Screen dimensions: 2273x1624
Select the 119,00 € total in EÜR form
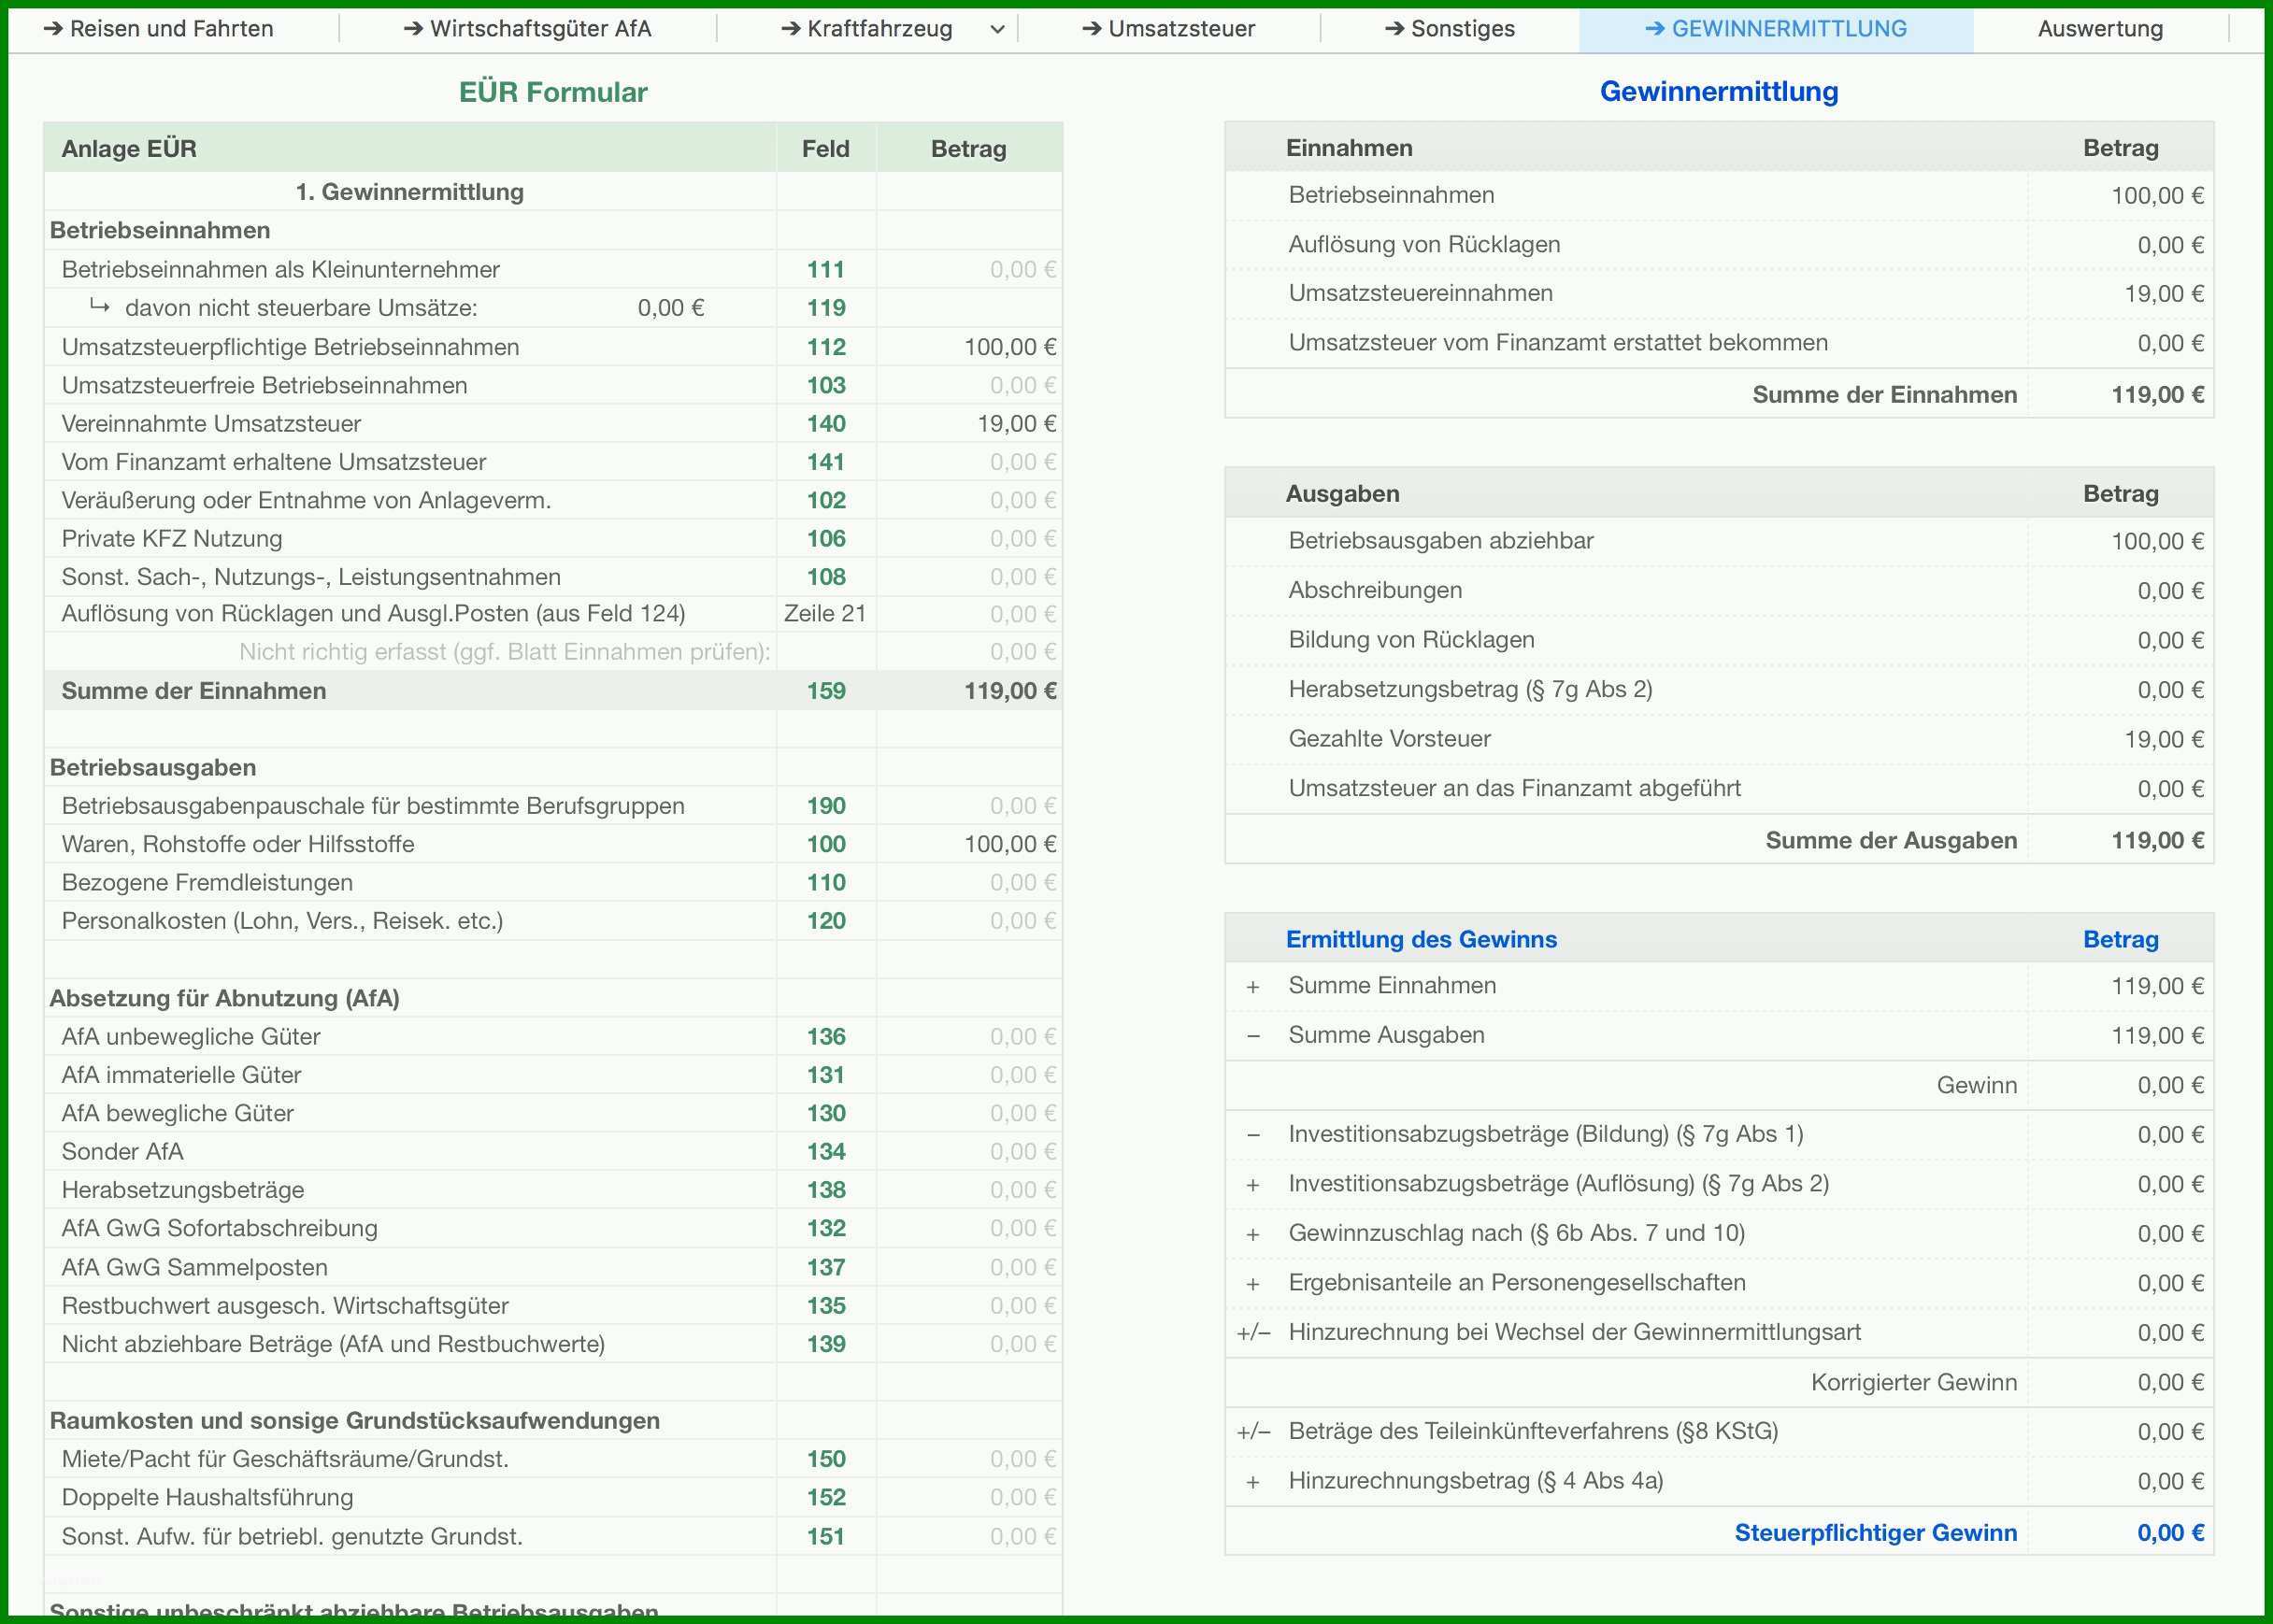1010,691
